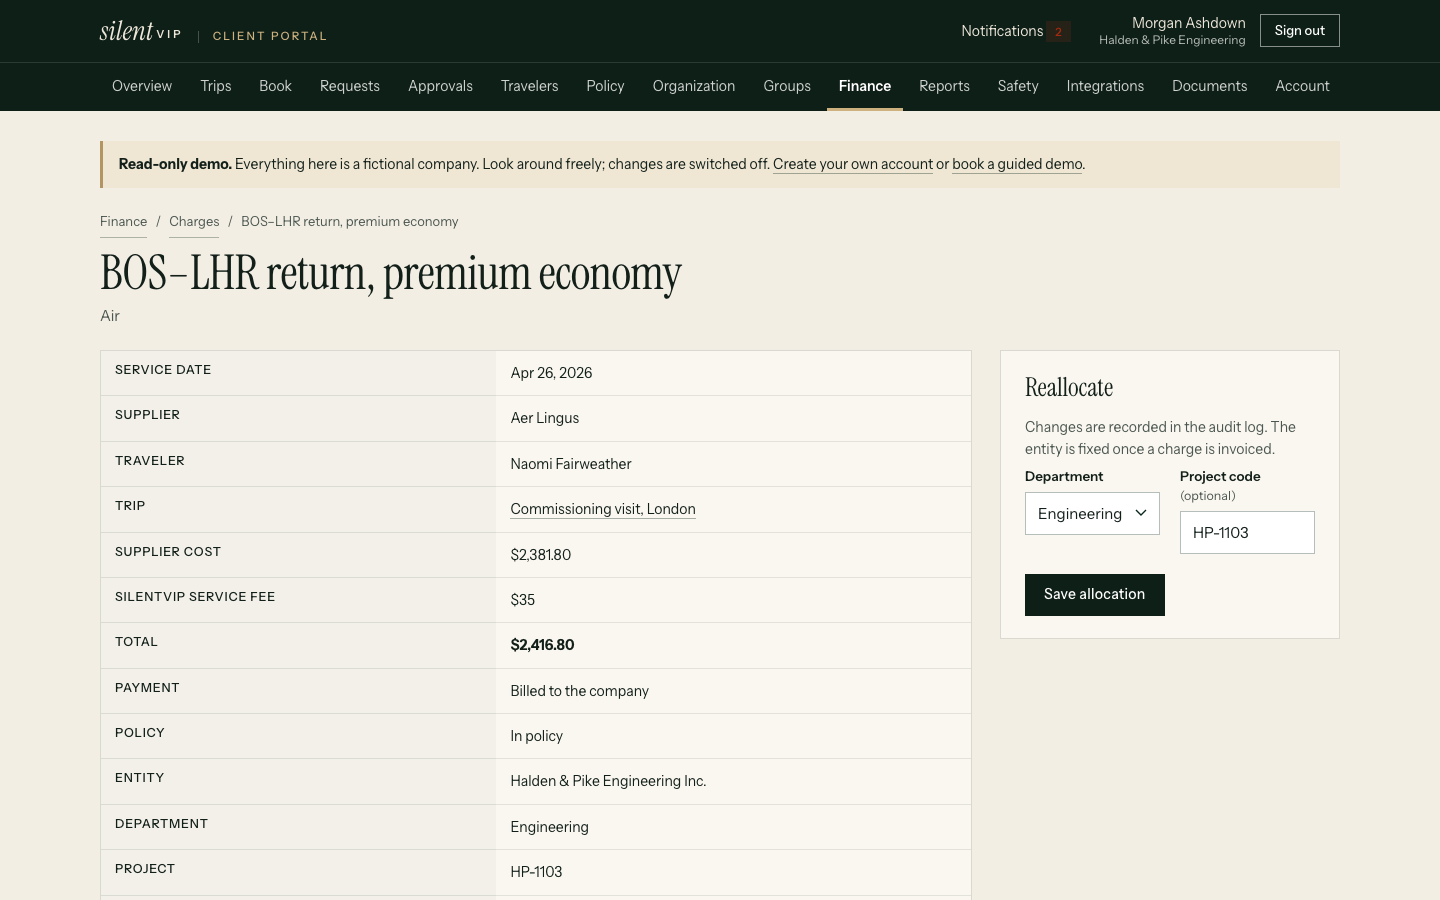1440x900 pixels.
Task: Open the Integrations tab
Action: (1105, 86)
